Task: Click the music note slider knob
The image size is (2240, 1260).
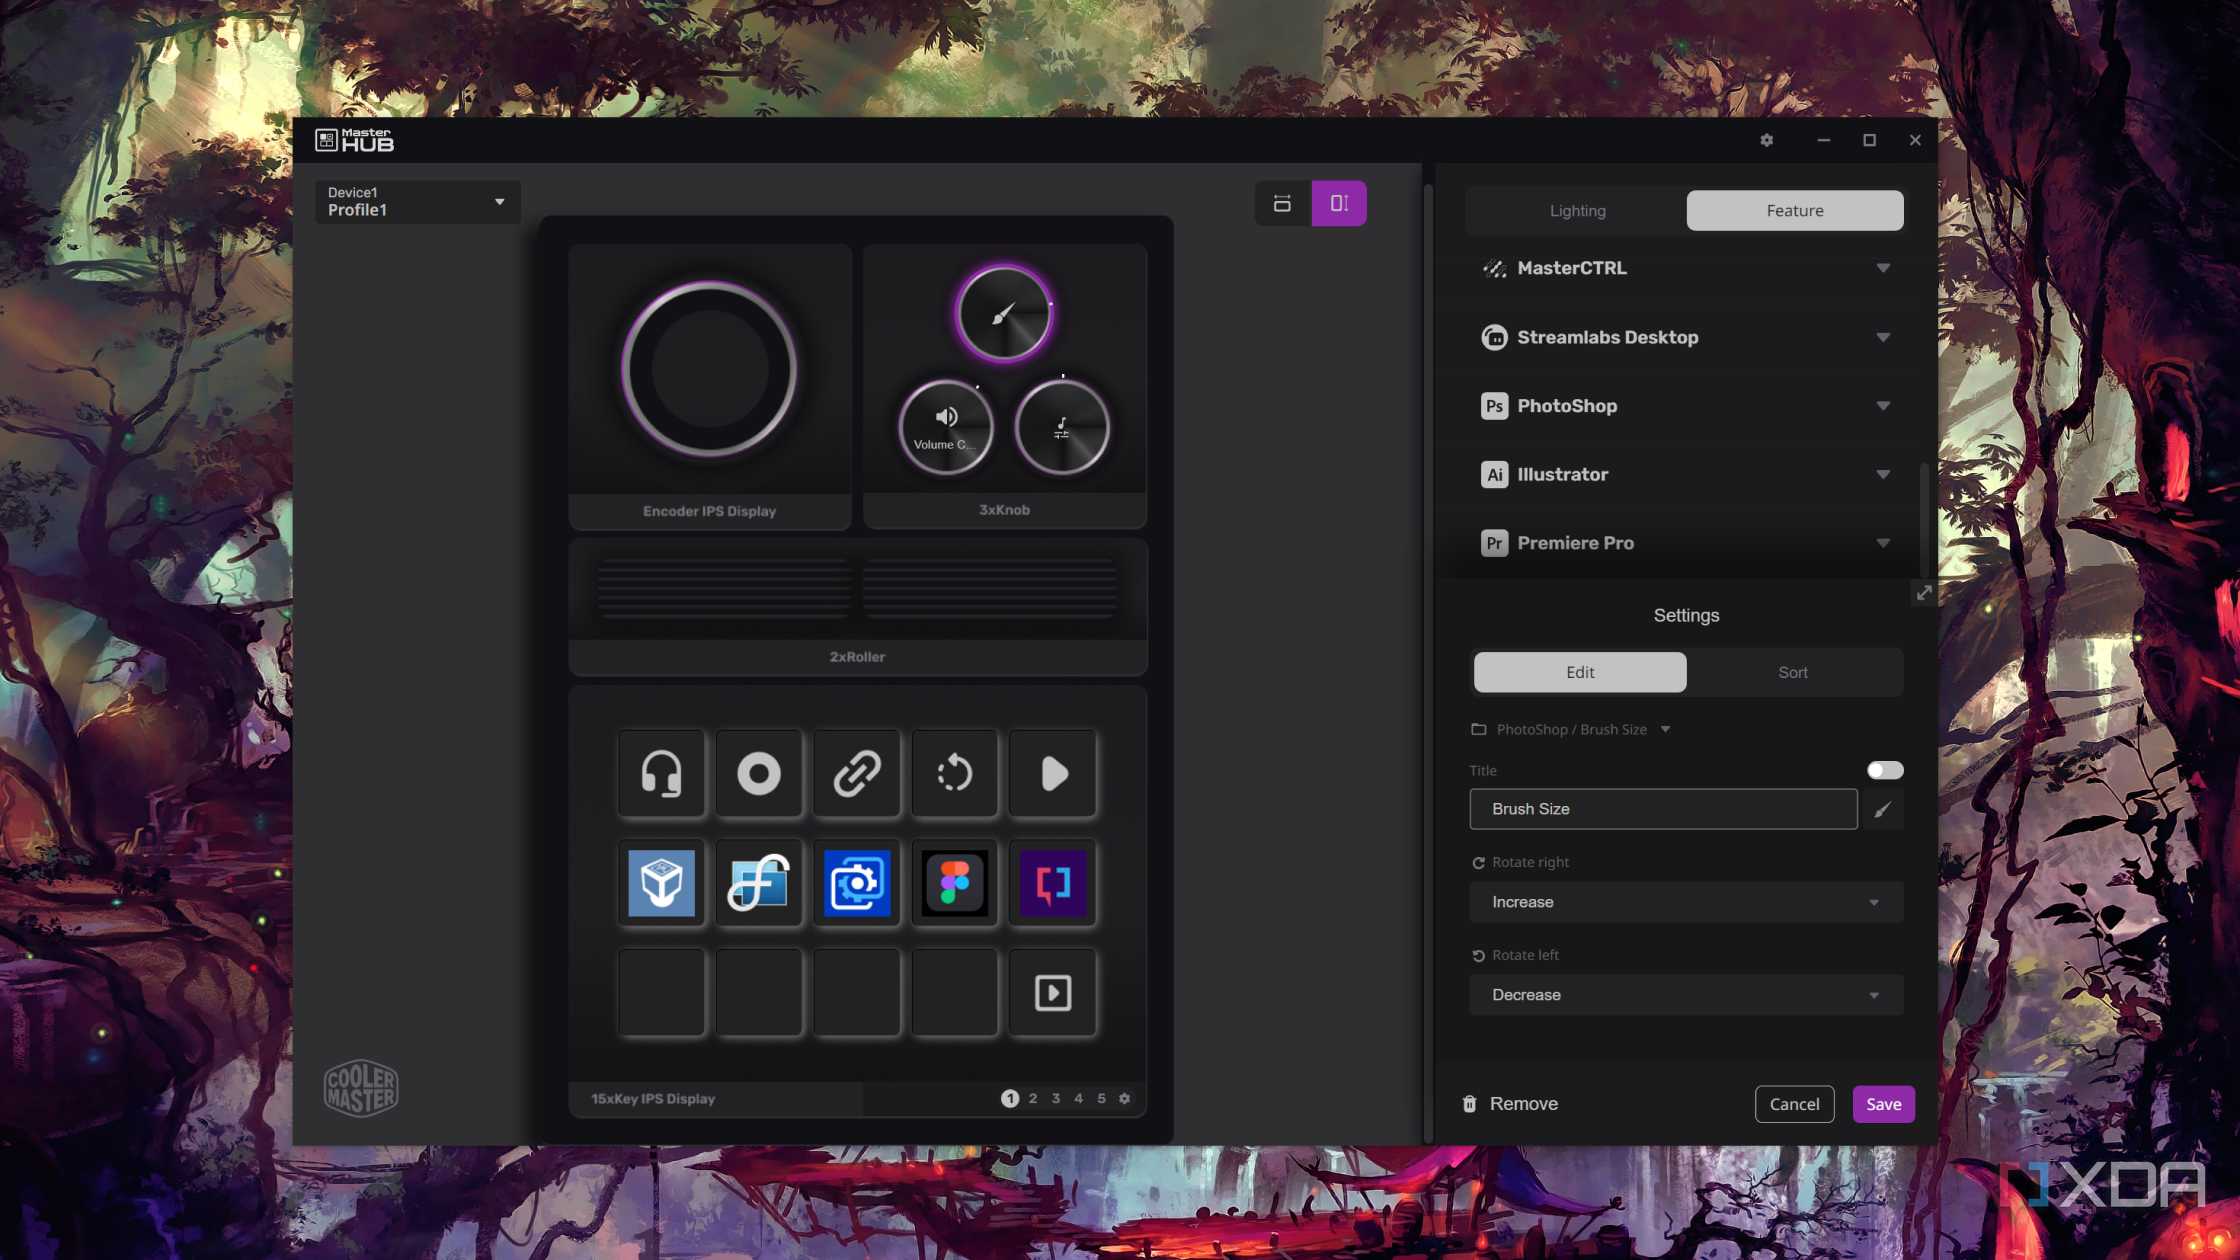Action: pos(1062,428)
